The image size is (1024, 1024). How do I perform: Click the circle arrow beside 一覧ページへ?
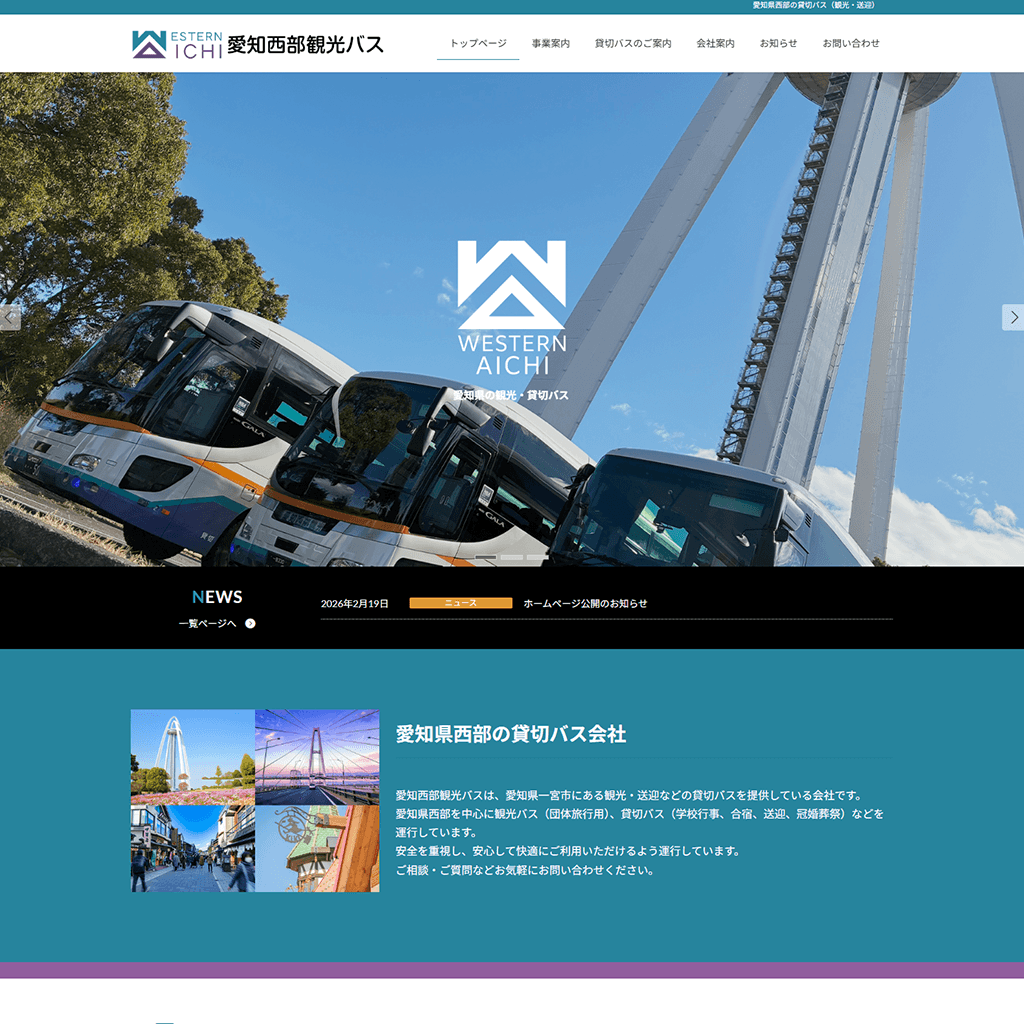(250, 623)
